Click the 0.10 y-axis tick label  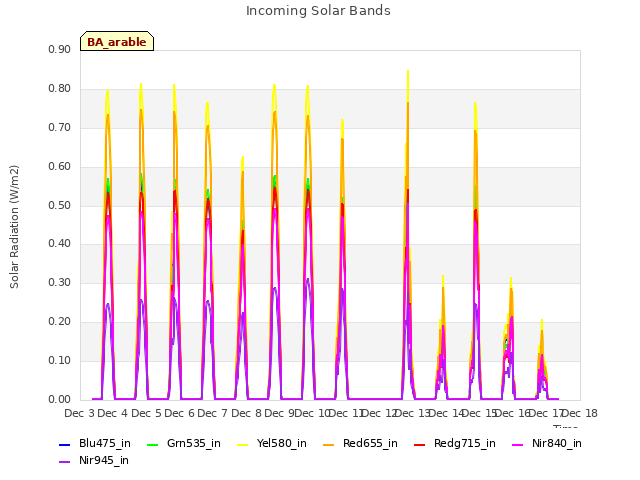click(60, 360)
